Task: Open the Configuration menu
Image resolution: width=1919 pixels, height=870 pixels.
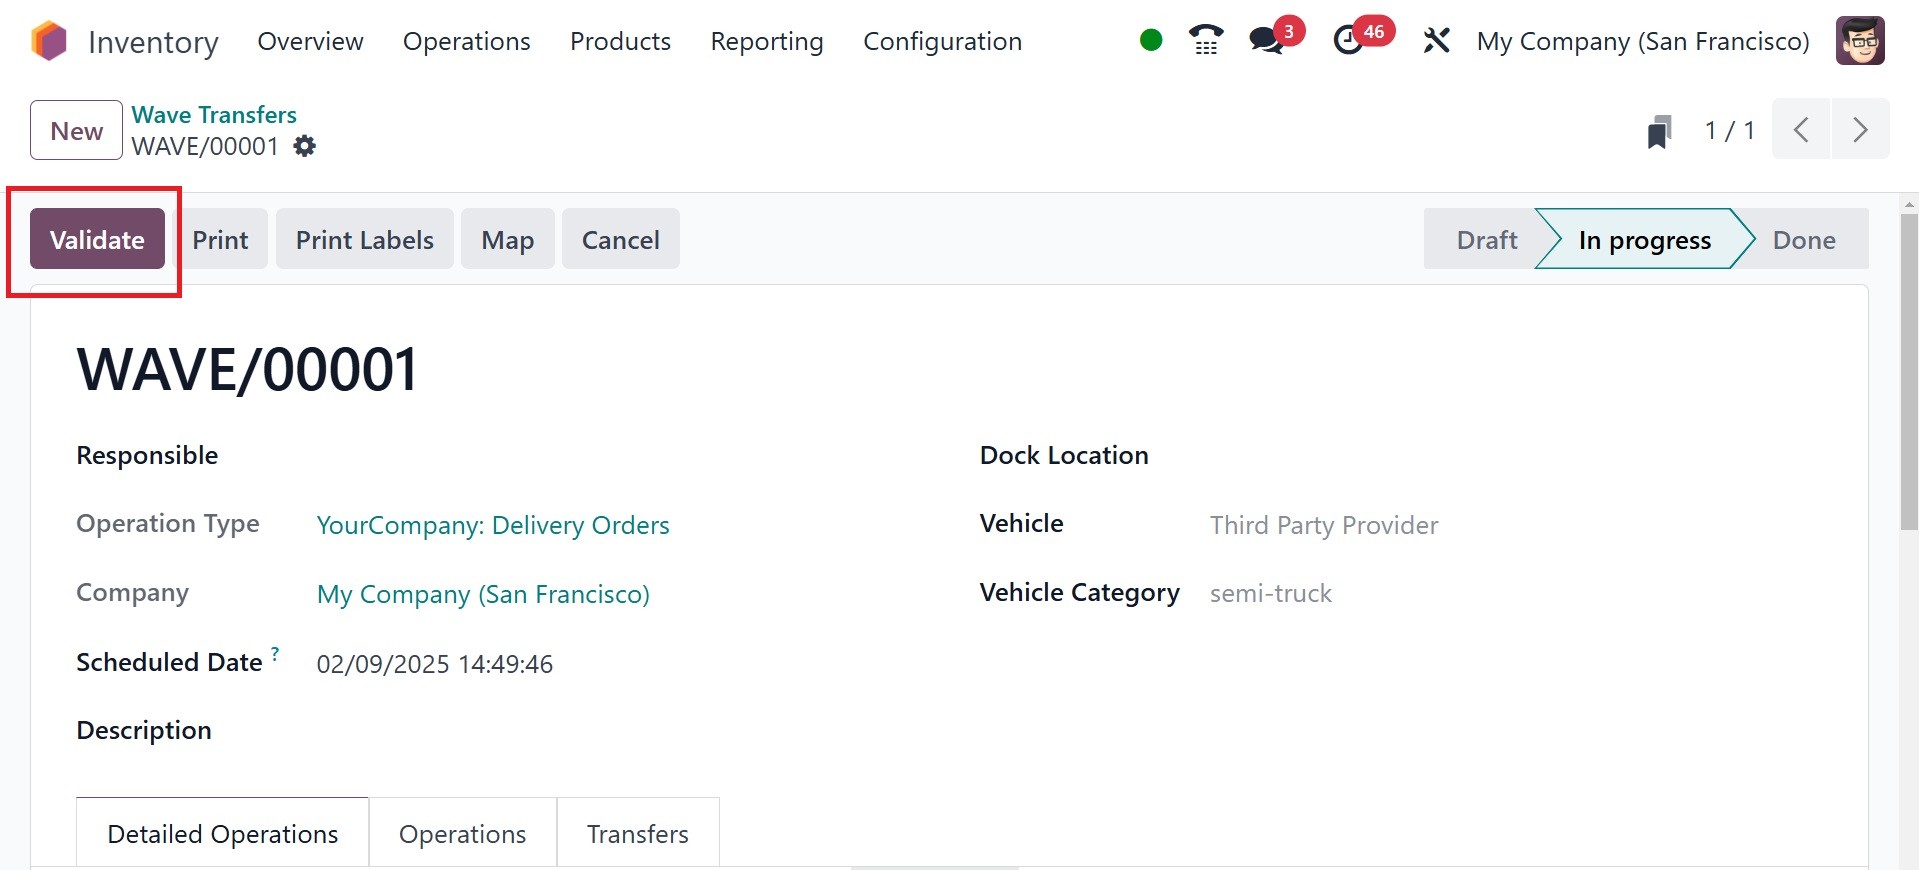Action: [942, 41]
